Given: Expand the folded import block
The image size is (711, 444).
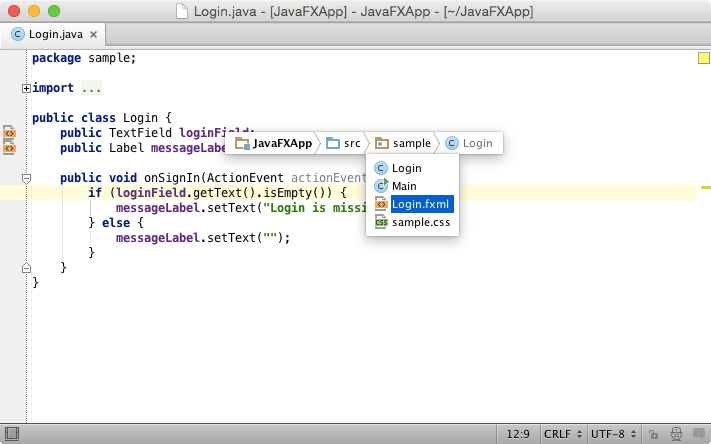Looking at the screenshot, I should click(x=26, y=88).
